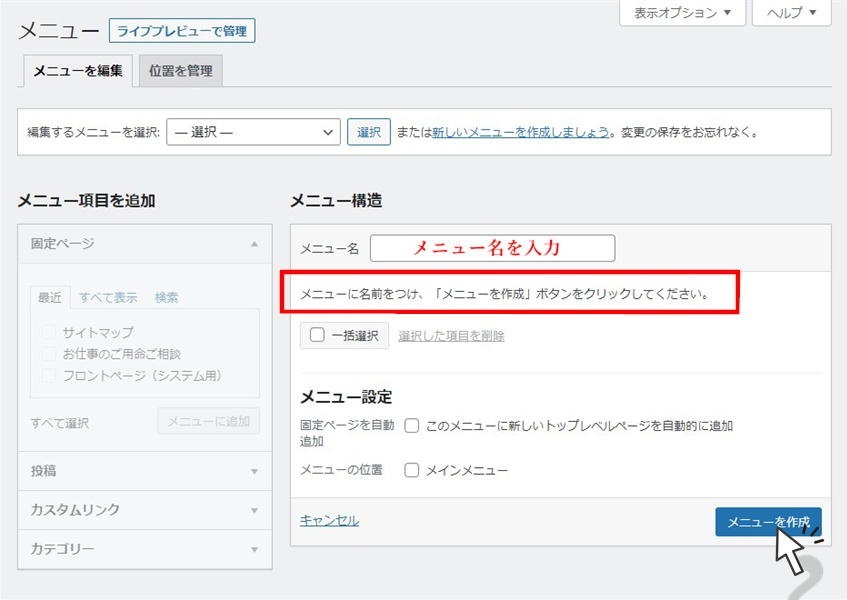Click the キャンセル link

click(x=329, y=521)
